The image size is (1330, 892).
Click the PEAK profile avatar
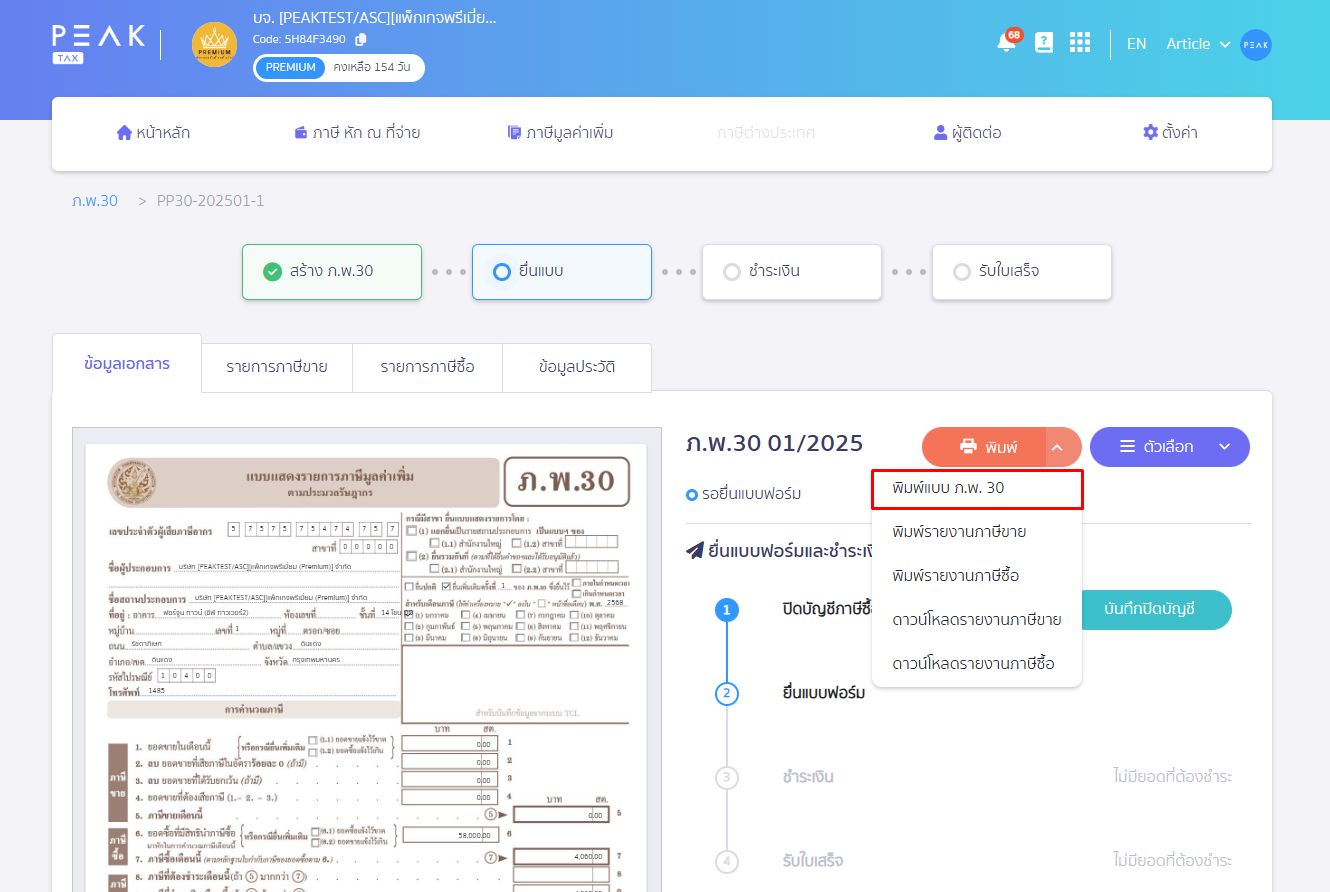(1256, 44)
